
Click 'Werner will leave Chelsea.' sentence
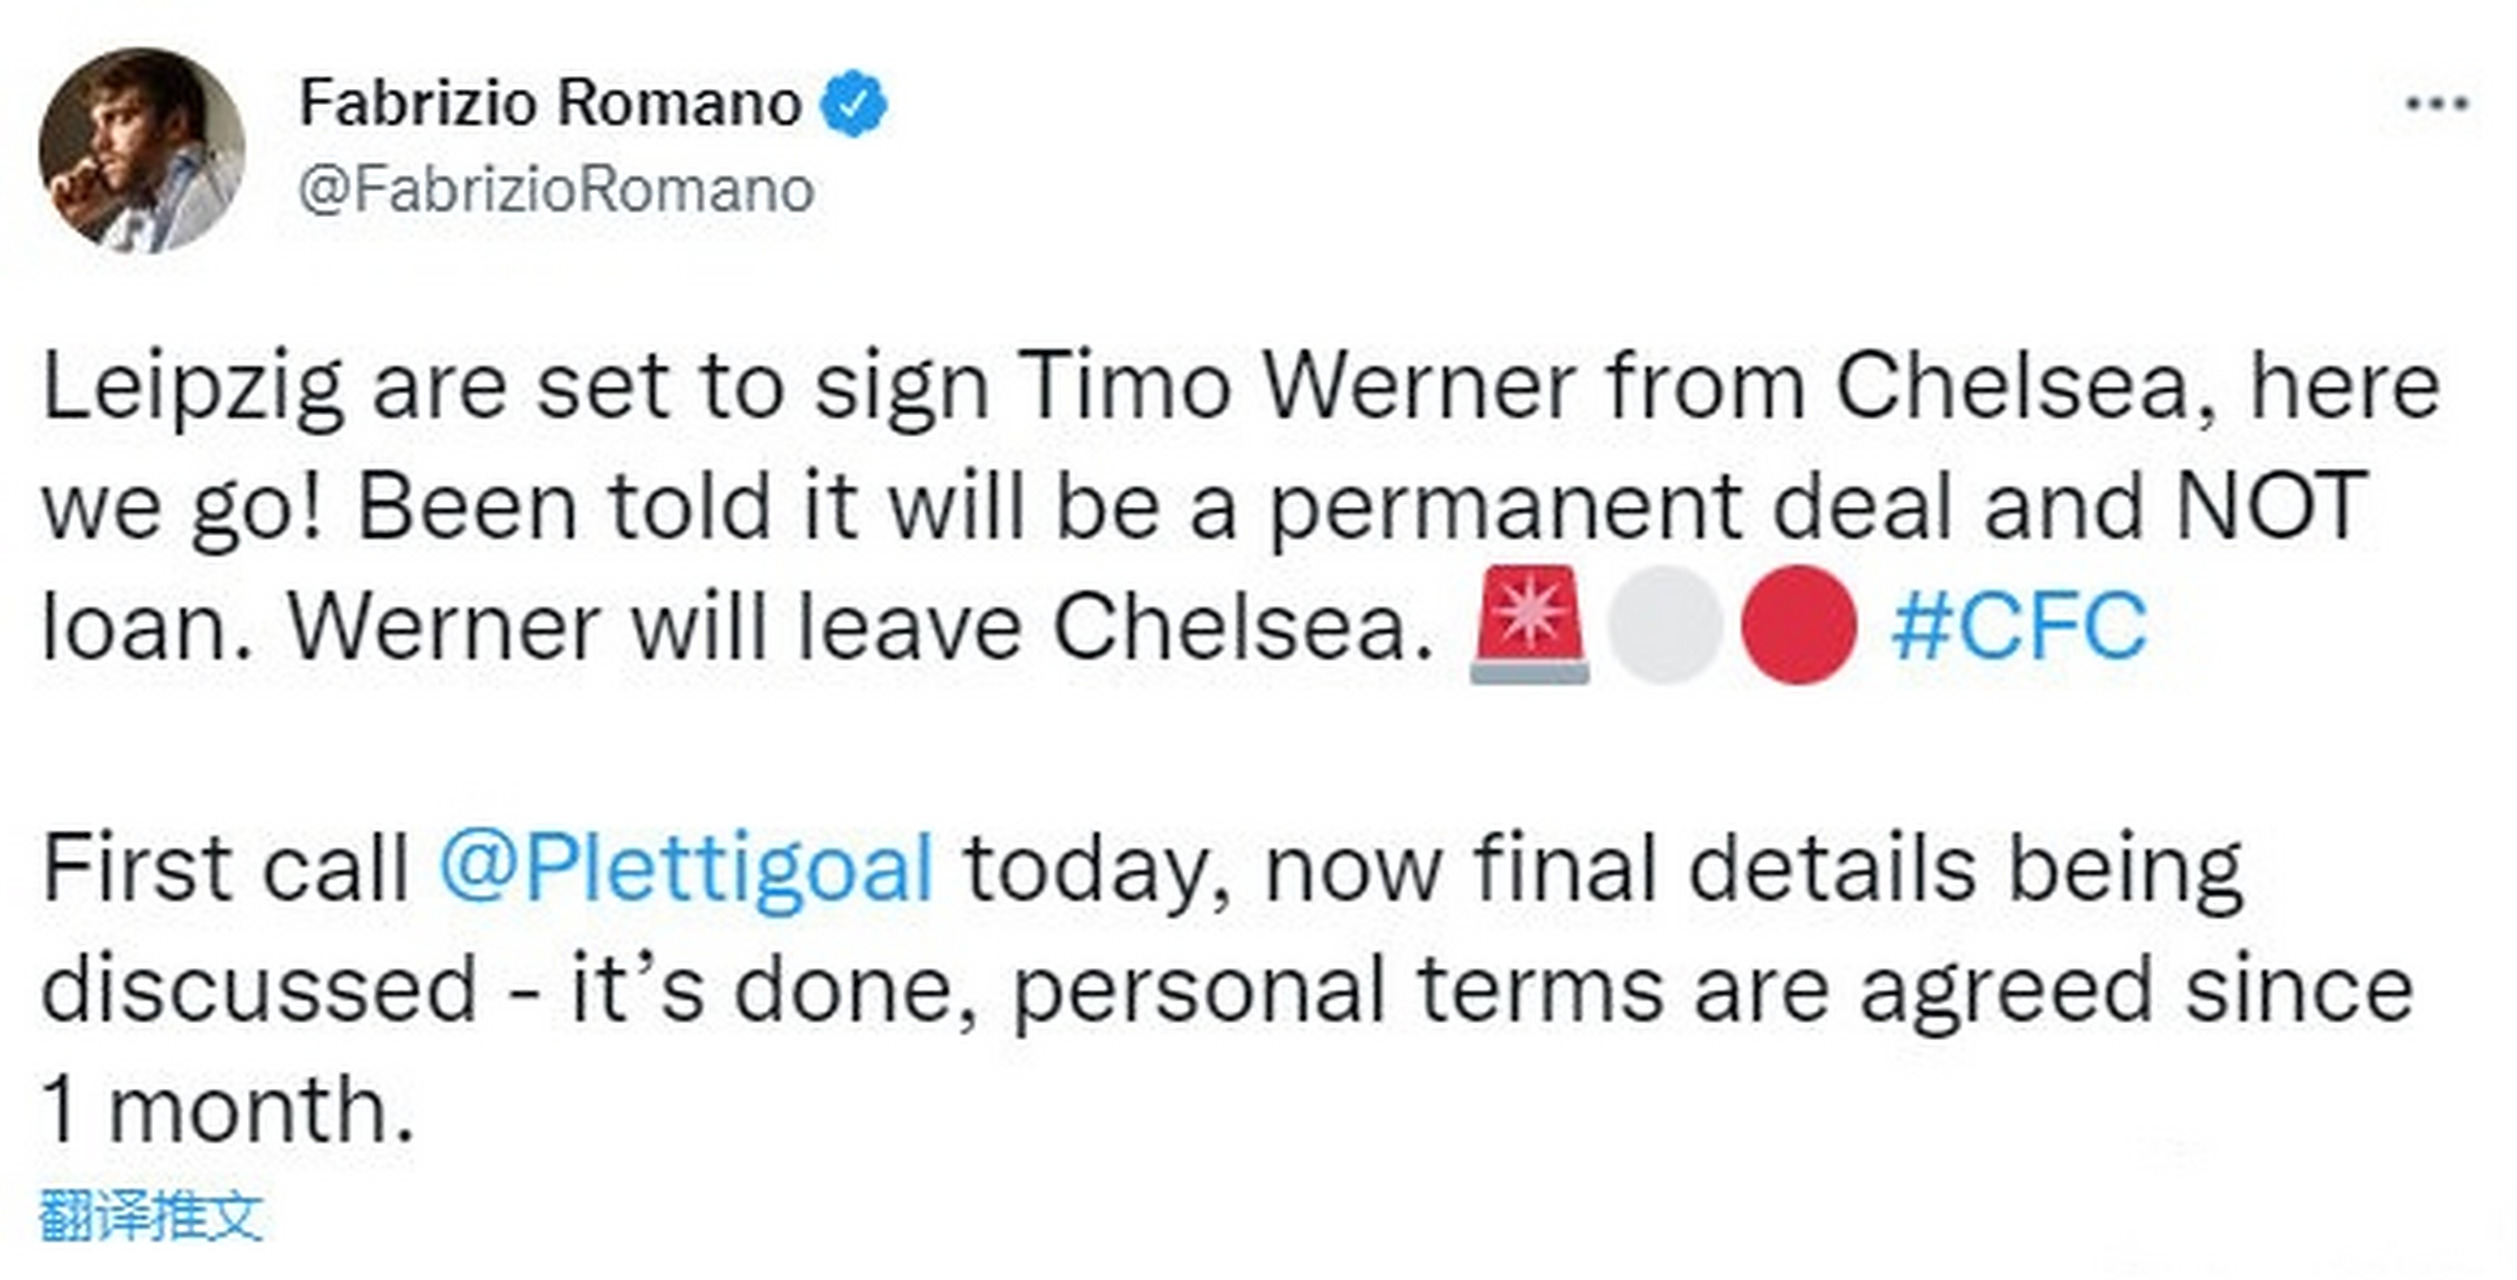coord(861,627)
